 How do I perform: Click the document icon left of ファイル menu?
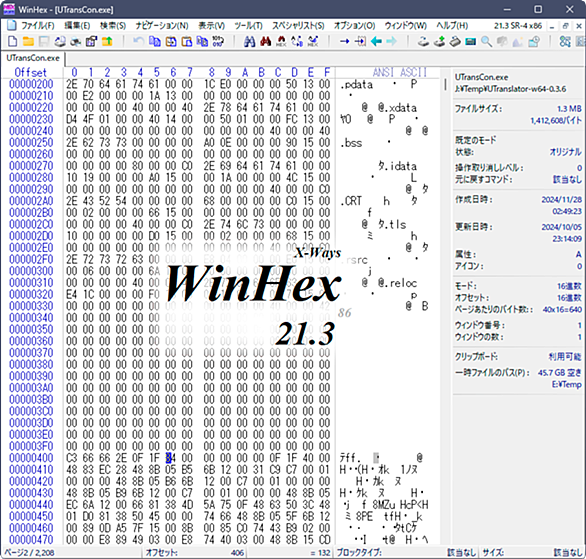[12, 25]
